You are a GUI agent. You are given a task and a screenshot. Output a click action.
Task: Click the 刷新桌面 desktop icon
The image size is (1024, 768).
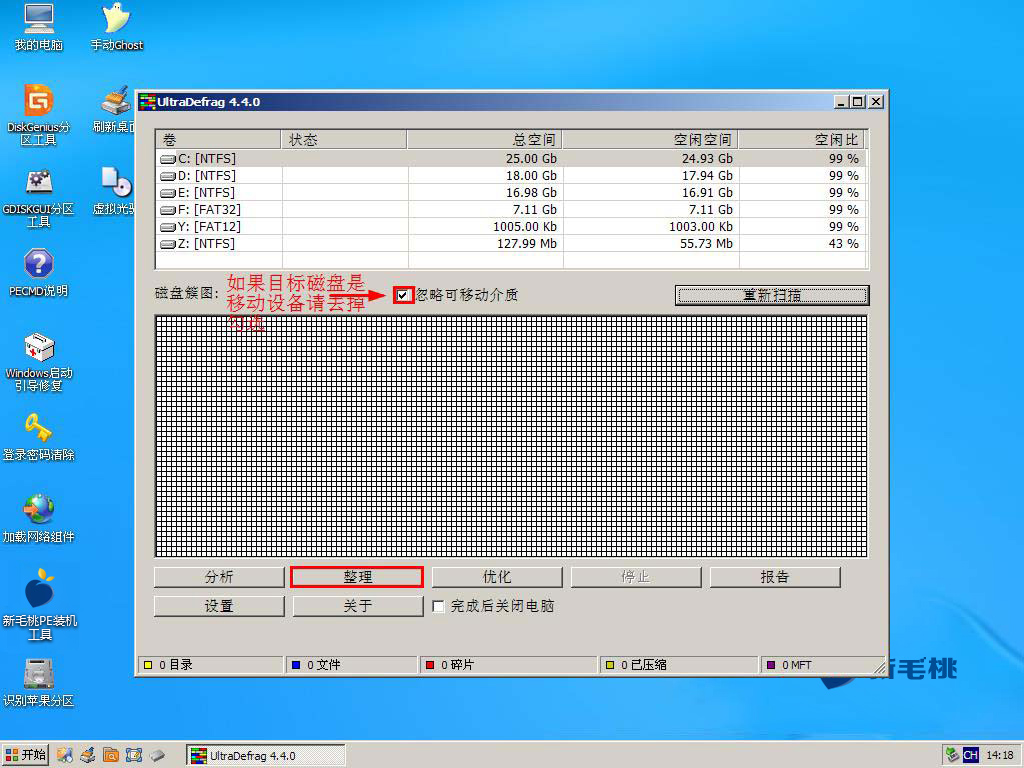115,109
